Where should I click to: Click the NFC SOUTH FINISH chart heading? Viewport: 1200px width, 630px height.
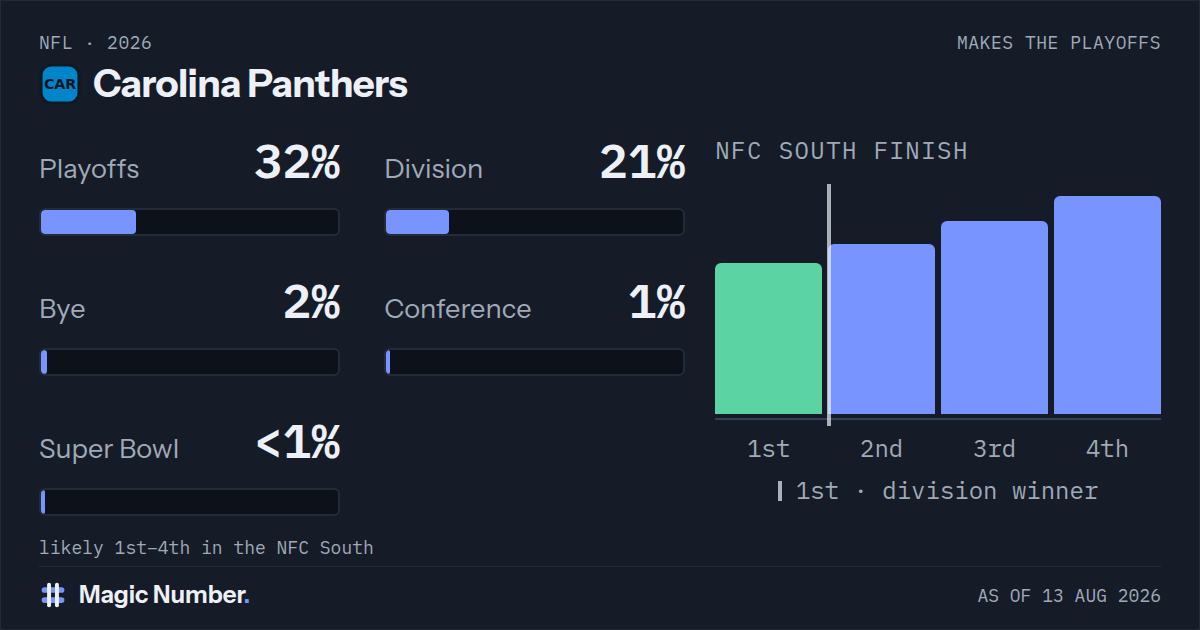[842, 151]
